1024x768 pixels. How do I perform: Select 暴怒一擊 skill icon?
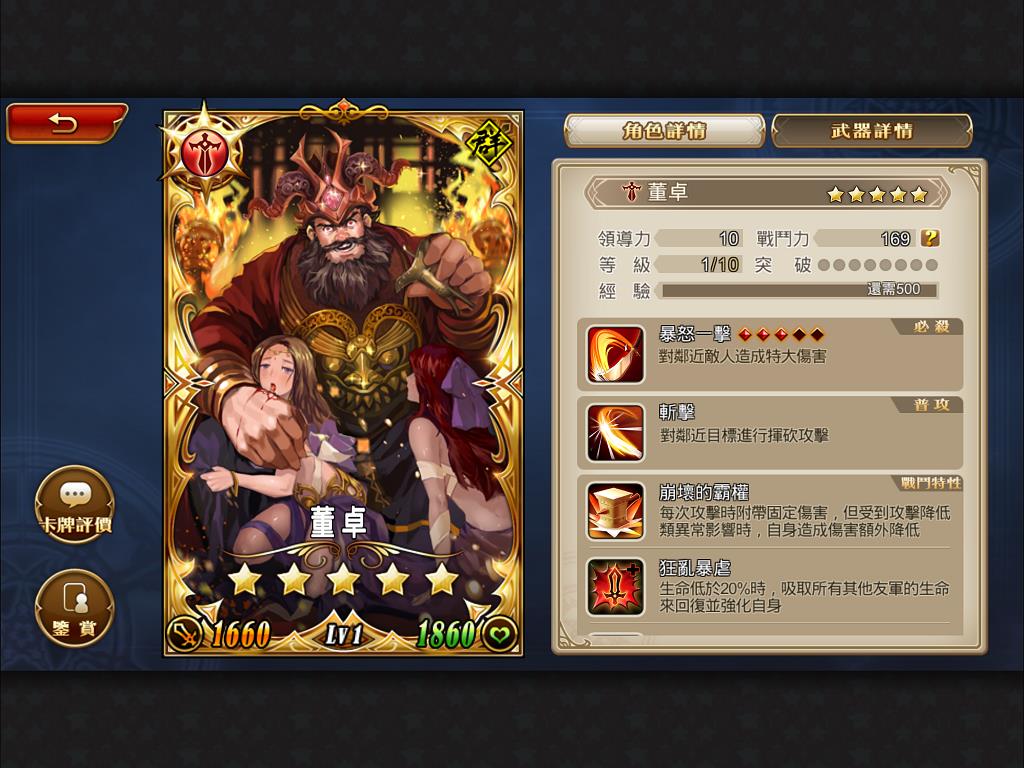[x=615, y=354]
